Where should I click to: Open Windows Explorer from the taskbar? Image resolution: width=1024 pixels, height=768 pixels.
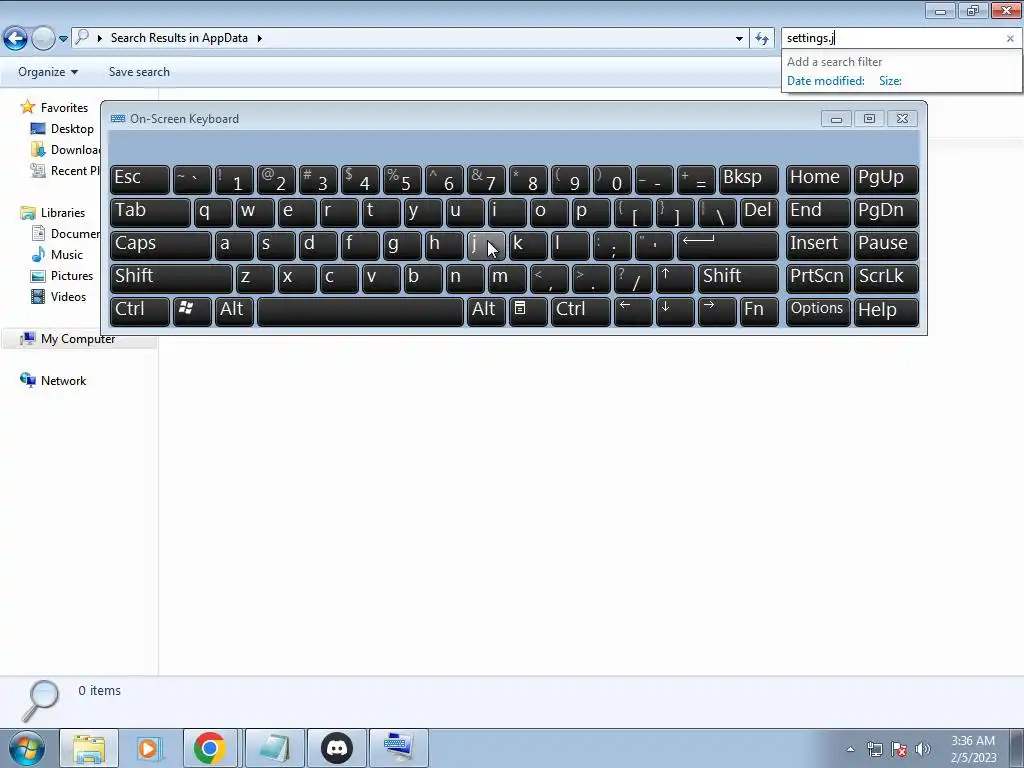(89, 748)
